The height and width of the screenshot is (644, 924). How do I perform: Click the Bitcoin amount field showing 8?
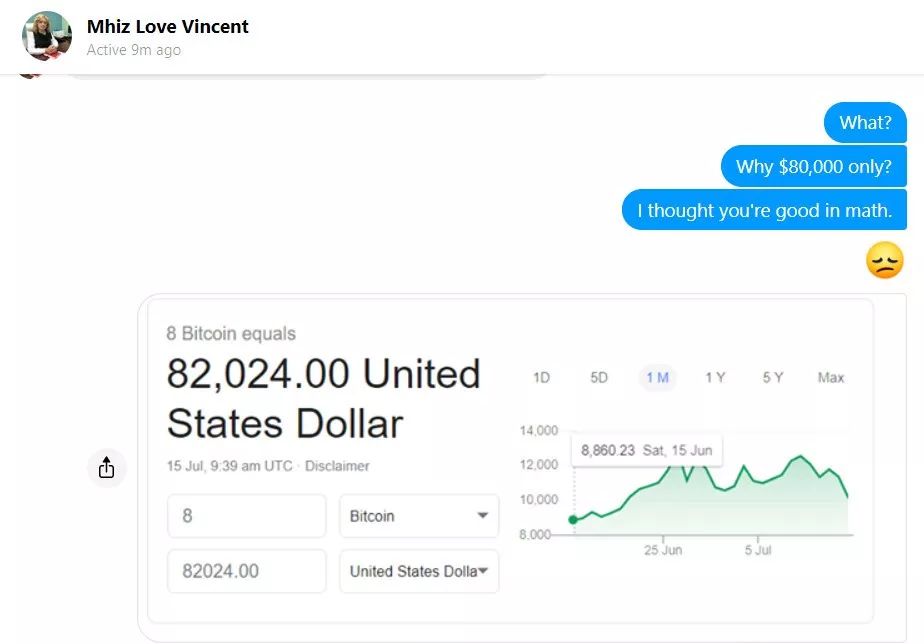pos(246,516)
